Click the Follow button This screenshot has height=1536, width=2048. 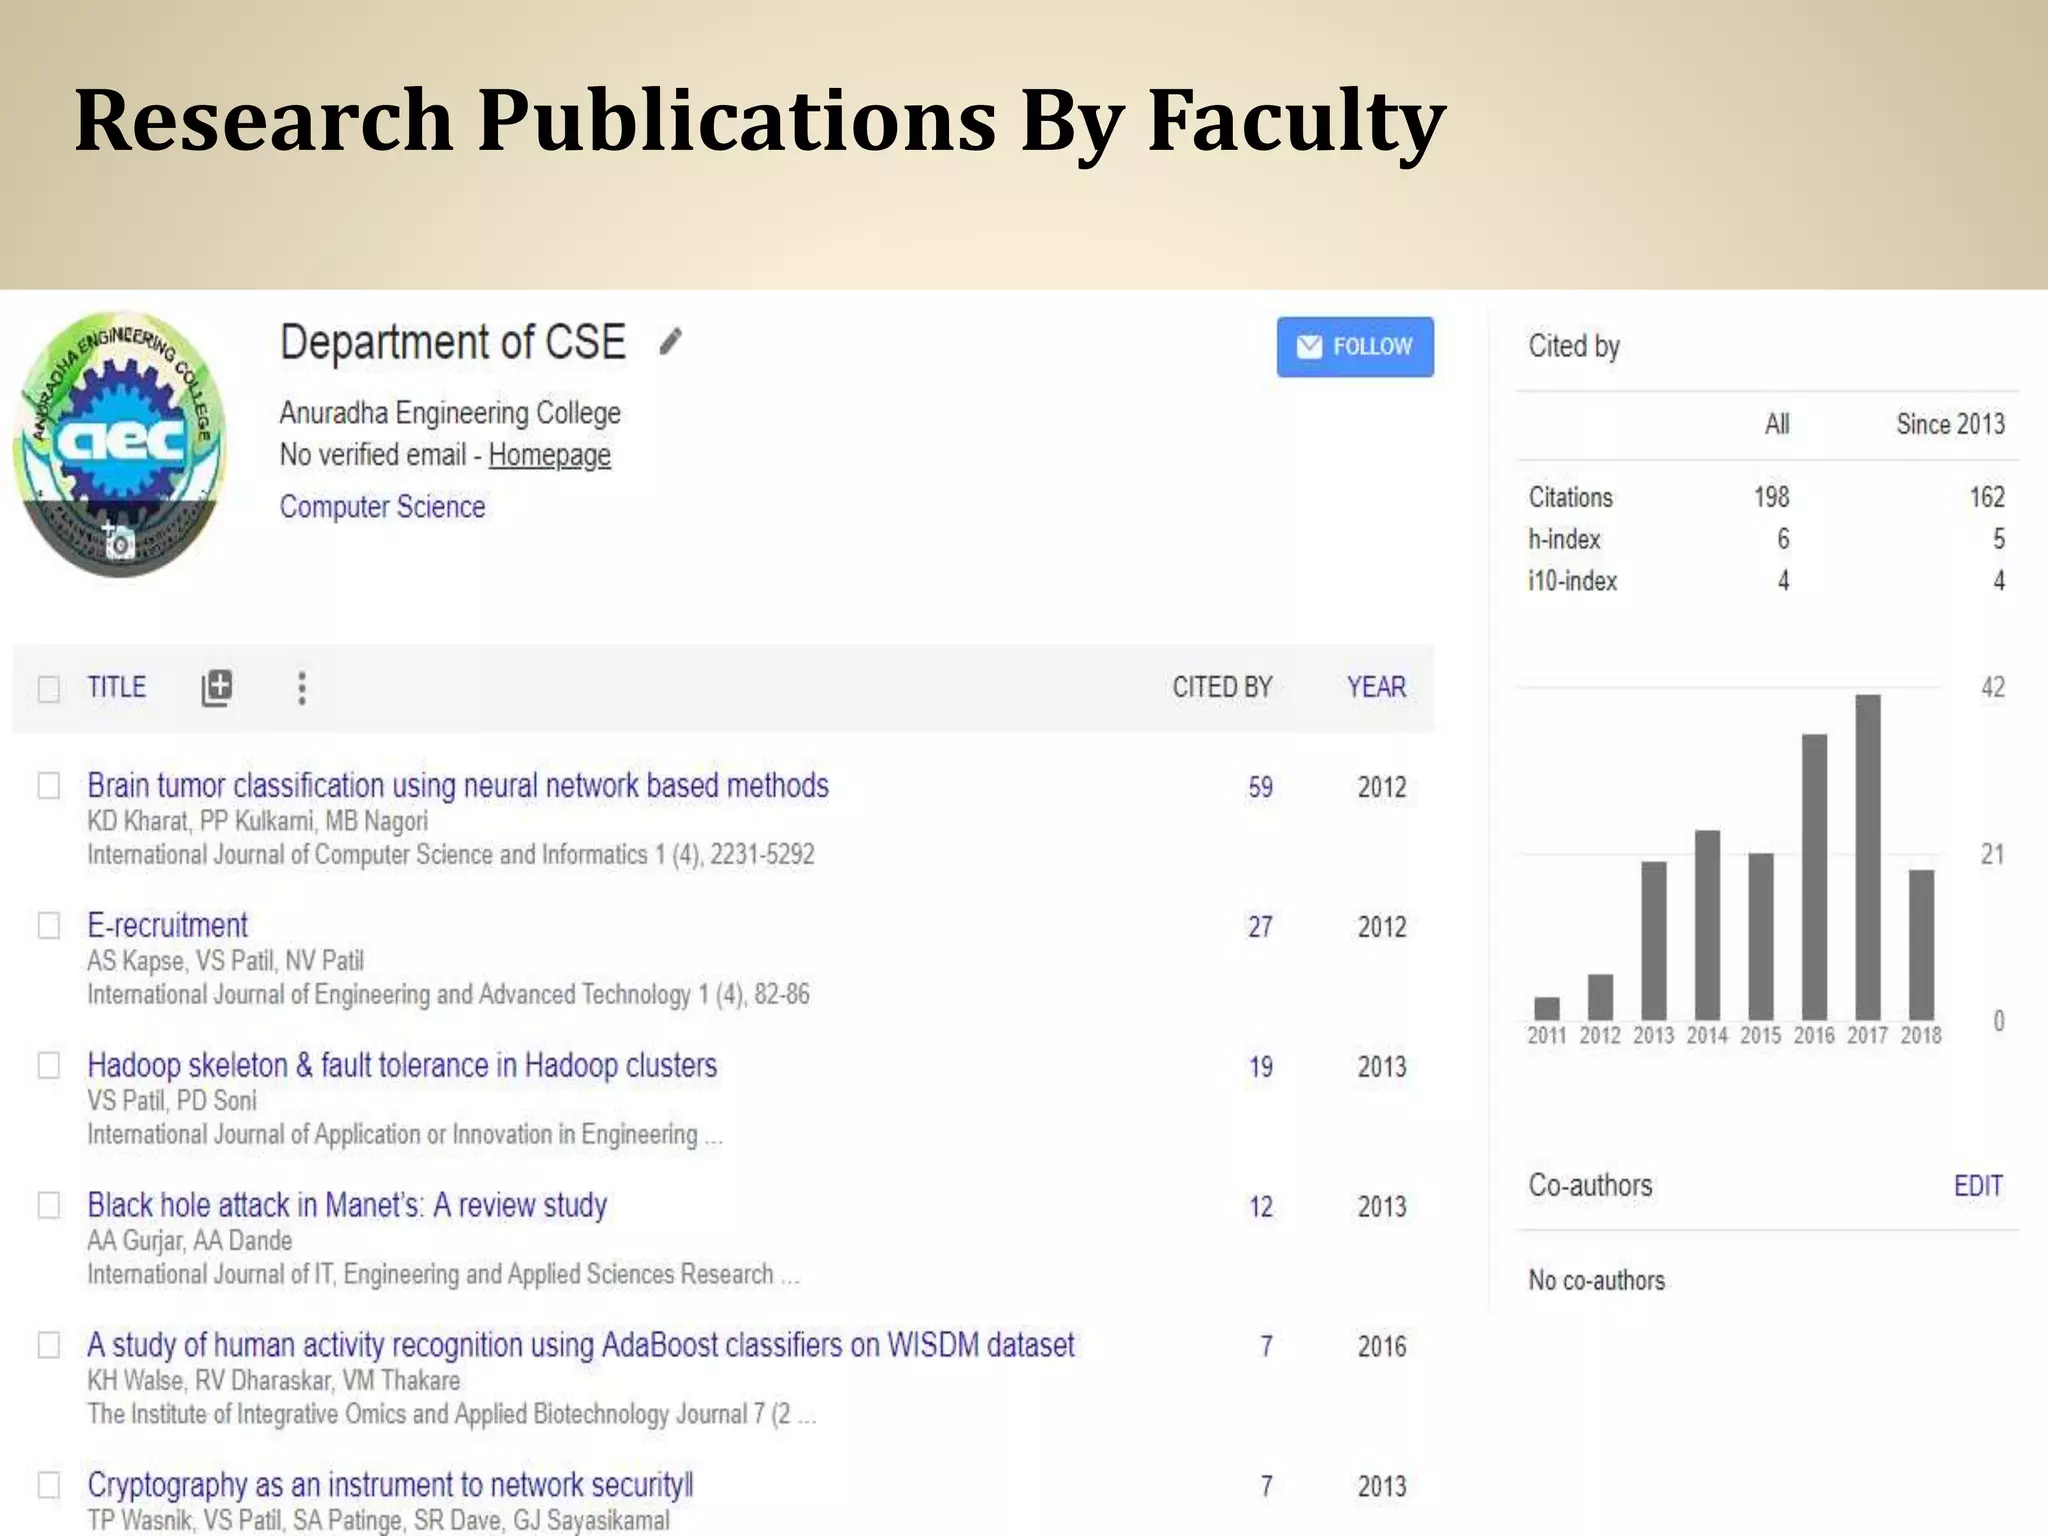click(1354, 347)
